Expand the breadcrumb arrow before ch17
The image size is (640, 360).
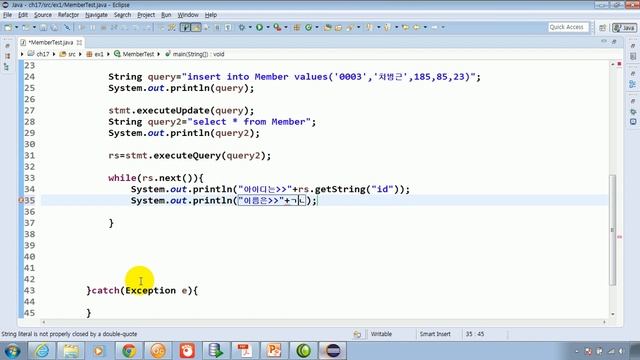tap(22, 54)
